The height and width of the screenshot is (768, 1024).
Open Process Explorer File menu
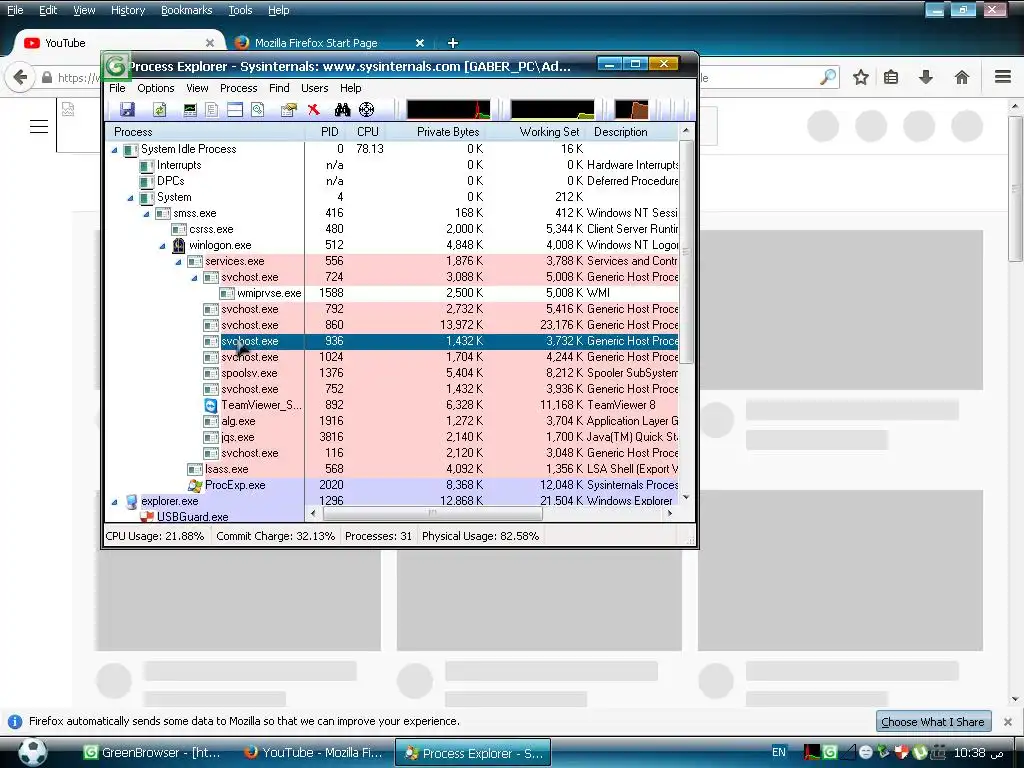[117, 88]
